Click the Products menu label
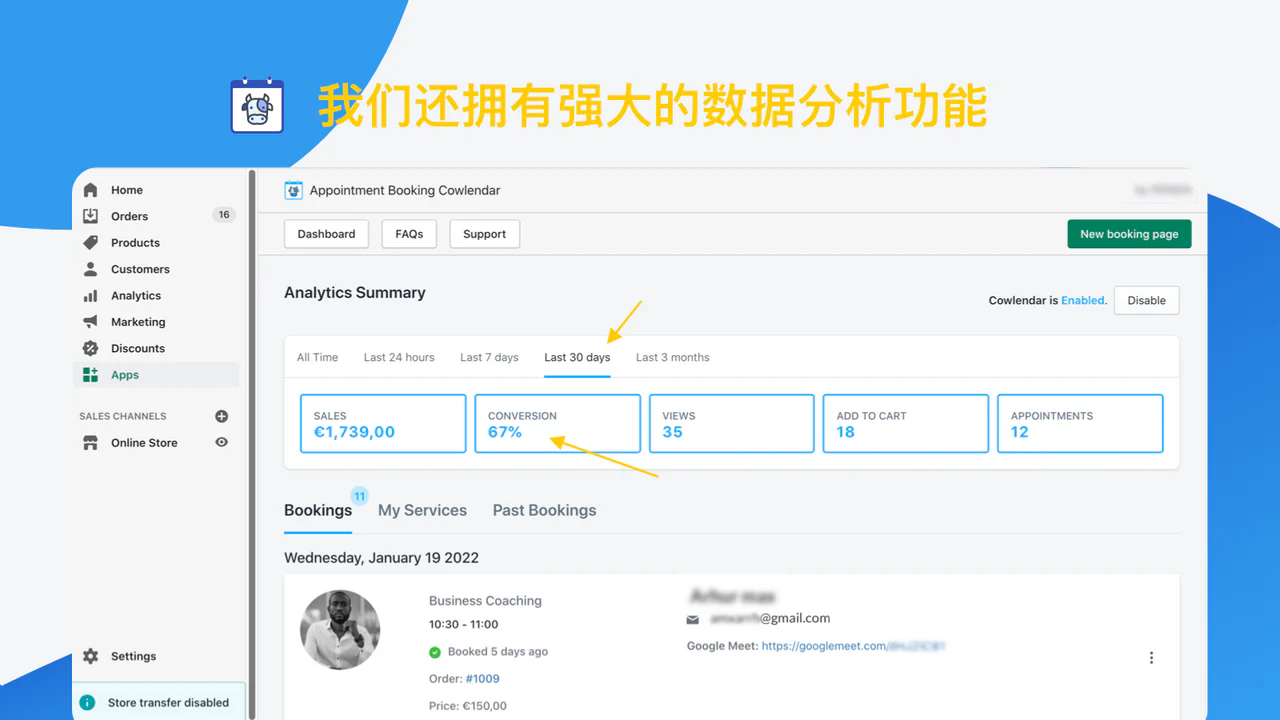The image size is (1280, 720). click(x=135, y=243)
